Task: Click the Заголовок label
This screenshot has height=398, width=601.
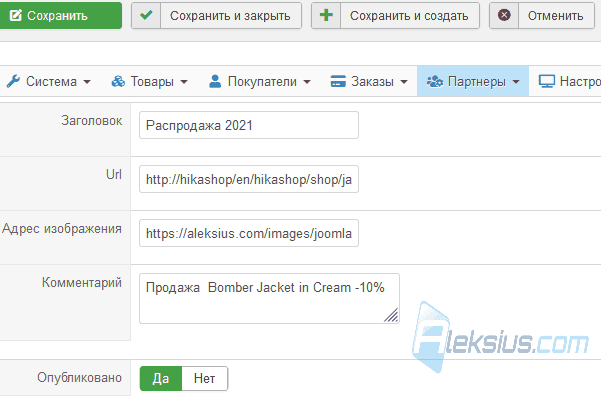Action: 92,121
